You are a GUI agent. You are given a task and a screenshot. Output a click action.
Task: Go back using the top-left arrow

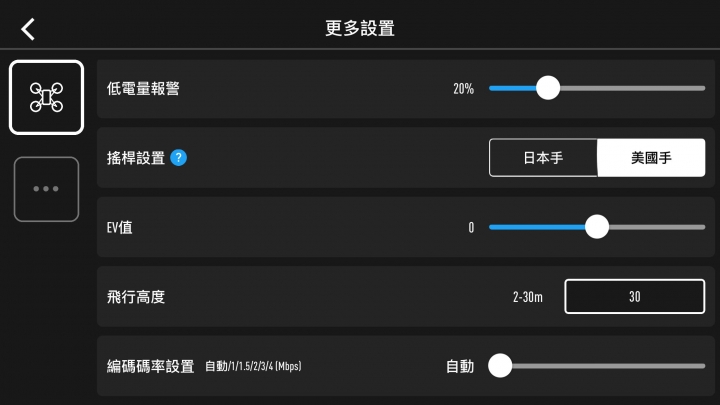28,29
